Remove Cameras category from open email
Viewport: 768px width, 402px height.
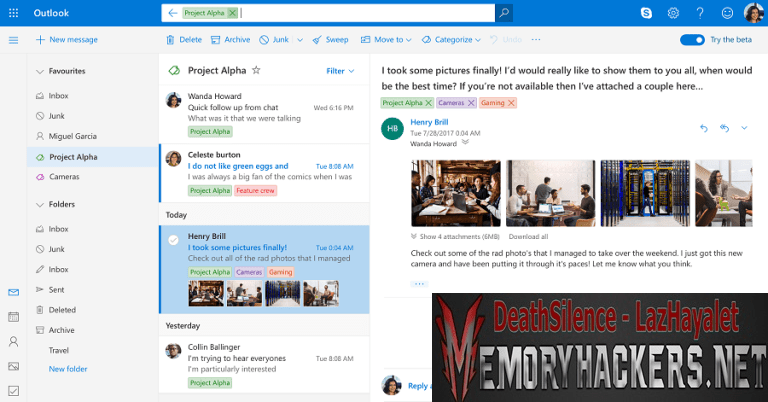click(x=471, y=103)
